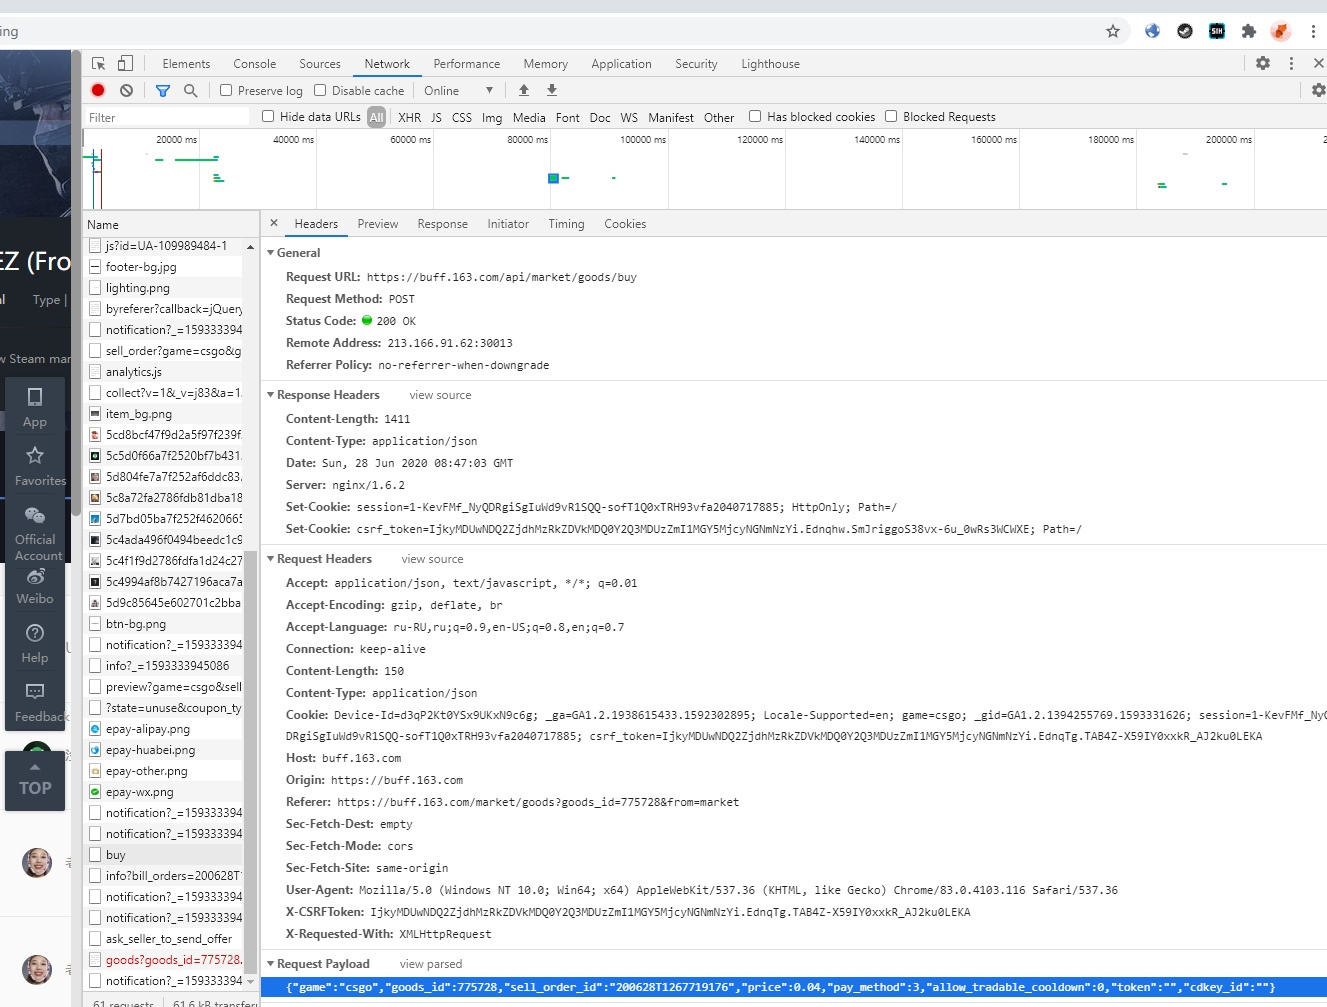Open the Lighthouse panel
The height and width of the screenshot is (1007, 1327).
click(x=770, y=64)
